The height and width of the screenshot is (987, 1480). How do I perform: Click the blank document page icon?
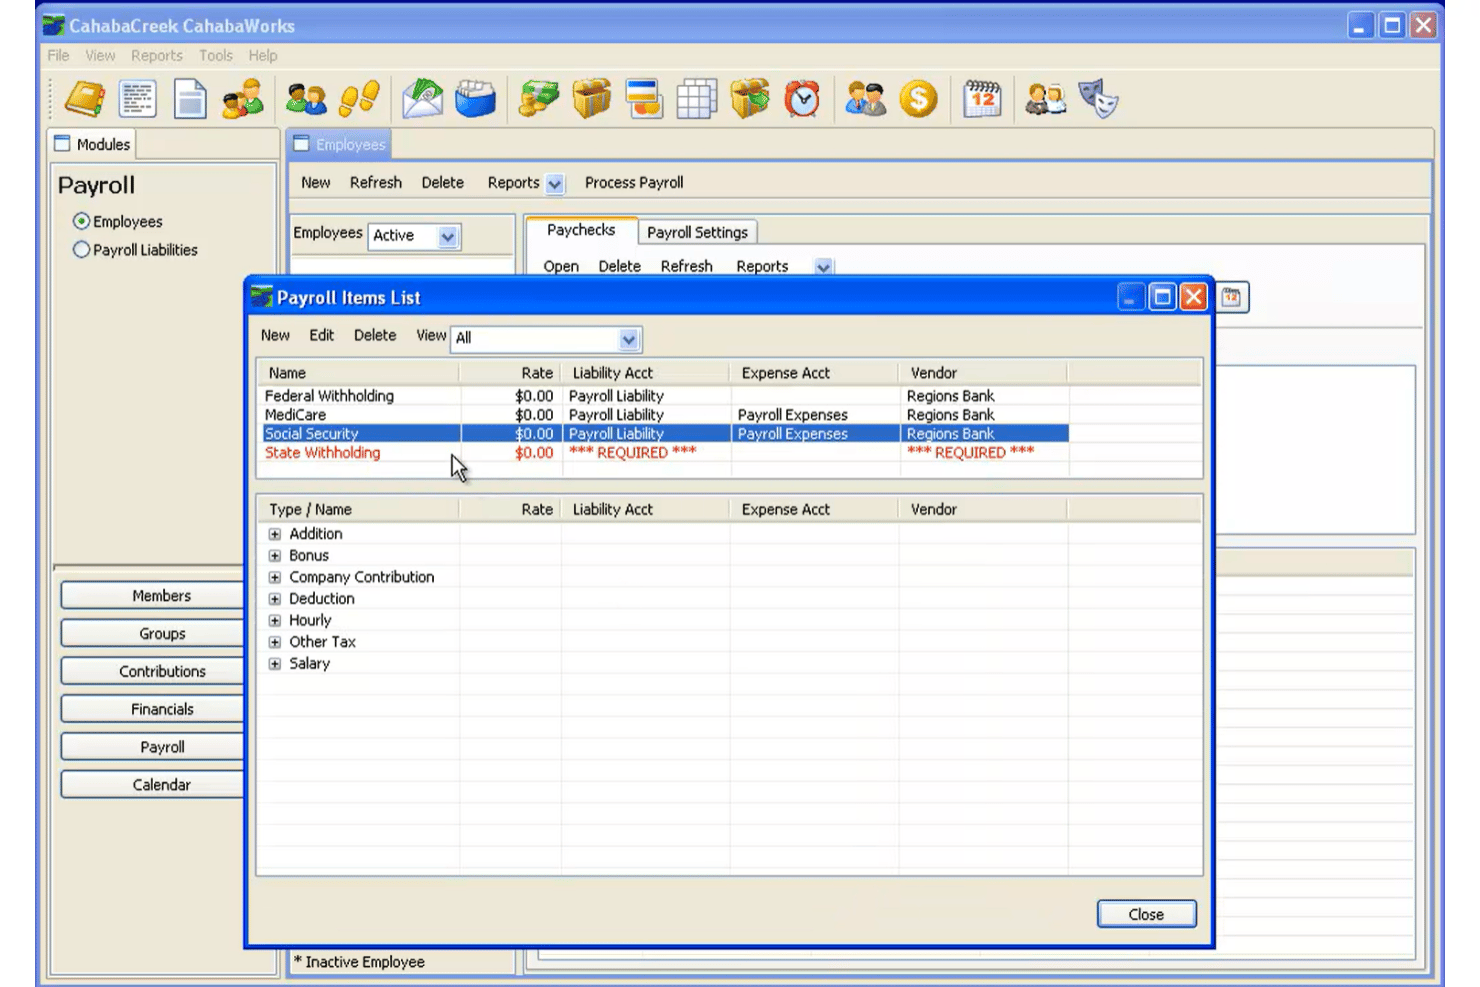(190, 99)
